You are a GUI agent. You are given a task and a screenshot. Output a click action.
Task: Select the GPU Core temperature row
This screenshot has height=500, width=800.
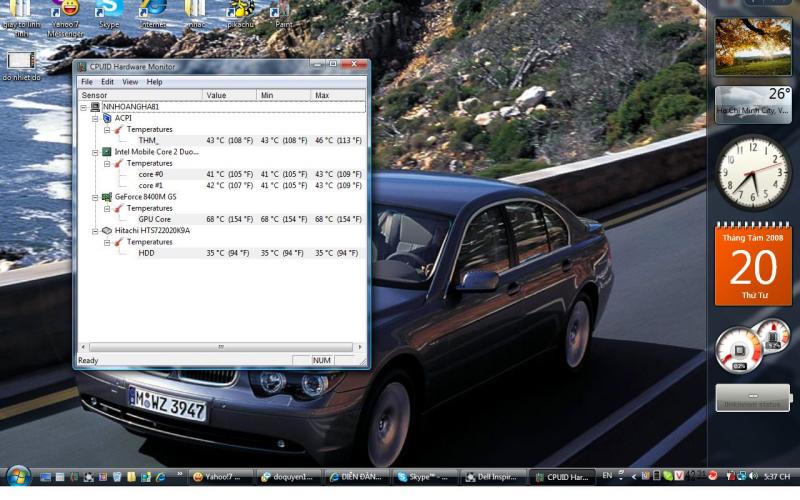pyautogui.click(x=154, y=219)
